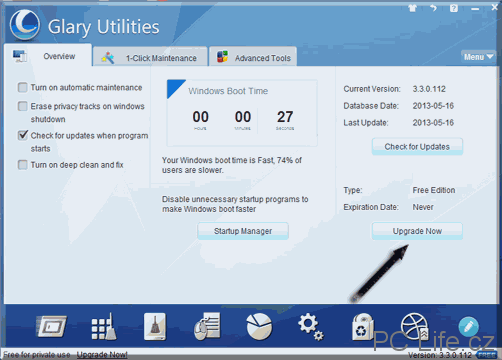
Task: Open the Disk Cleaner icon in bottom toolbar
Action: [x=51, y=326]
